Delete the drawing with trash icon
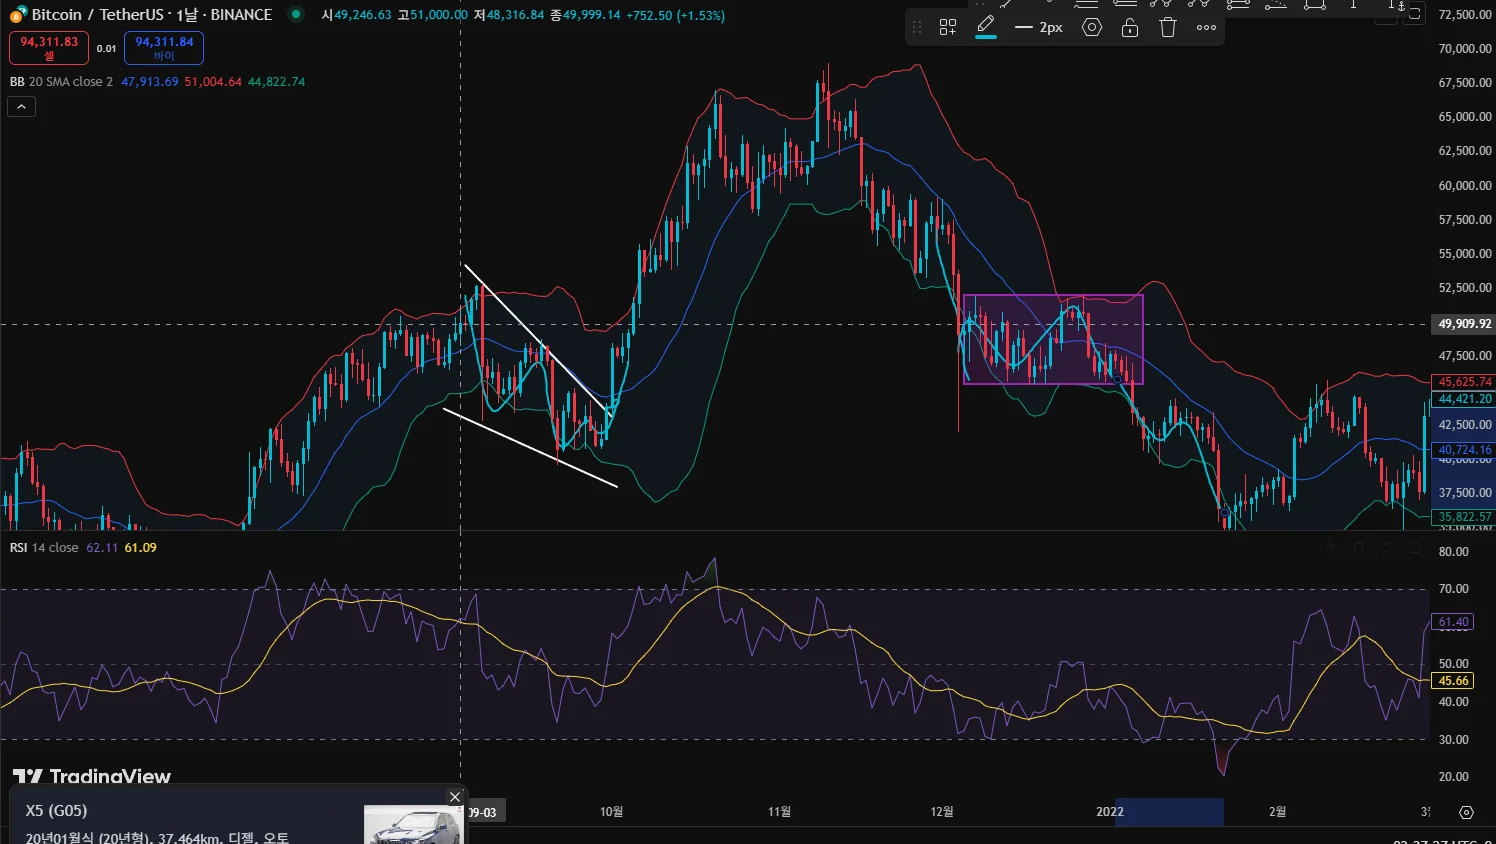 coord(1168,28)
